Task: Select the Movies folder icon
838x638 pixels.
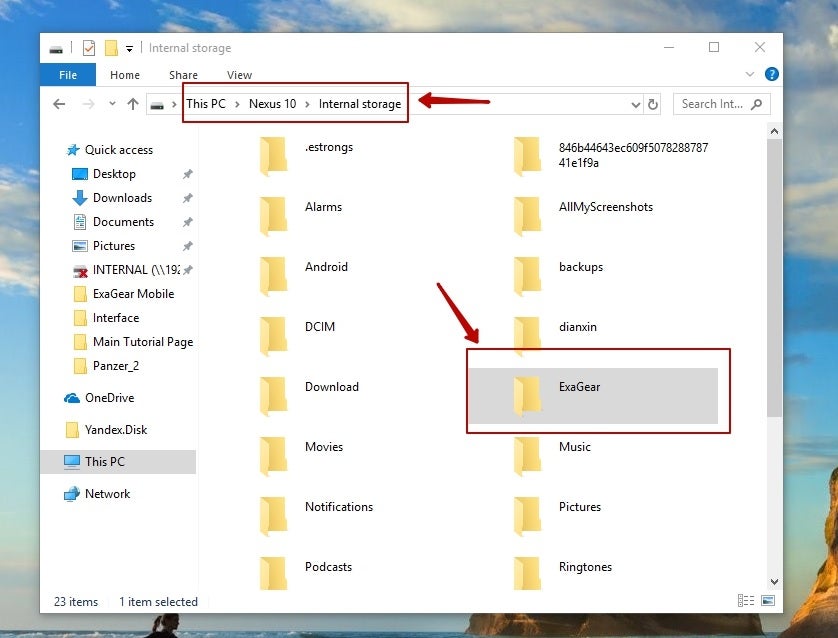Action: coord(274,456)
